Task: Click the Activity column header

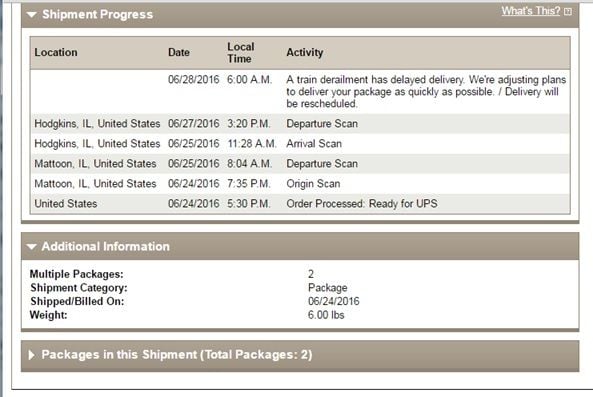Action: [x=305, y=53]
